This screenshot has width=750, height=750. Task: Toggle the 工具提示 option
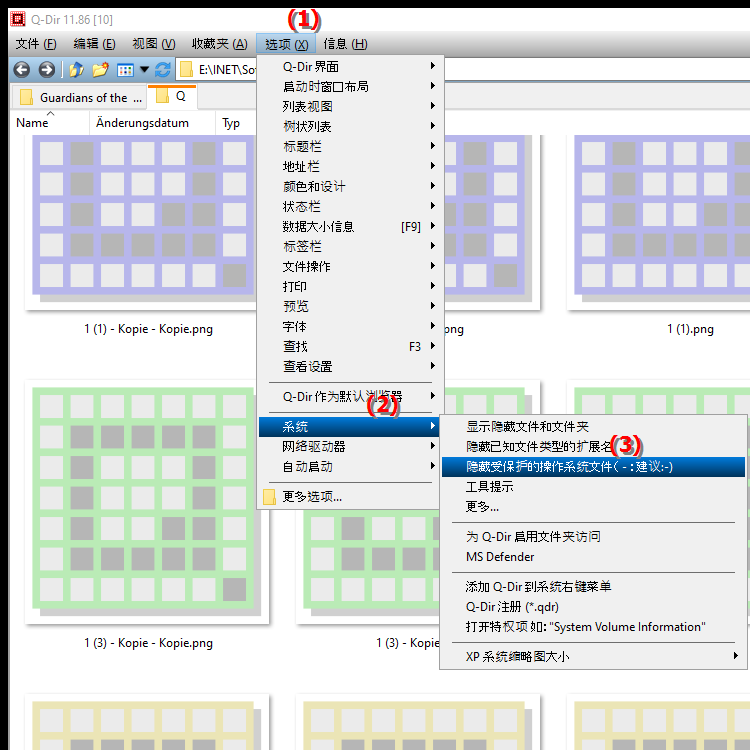coord(593,486)
